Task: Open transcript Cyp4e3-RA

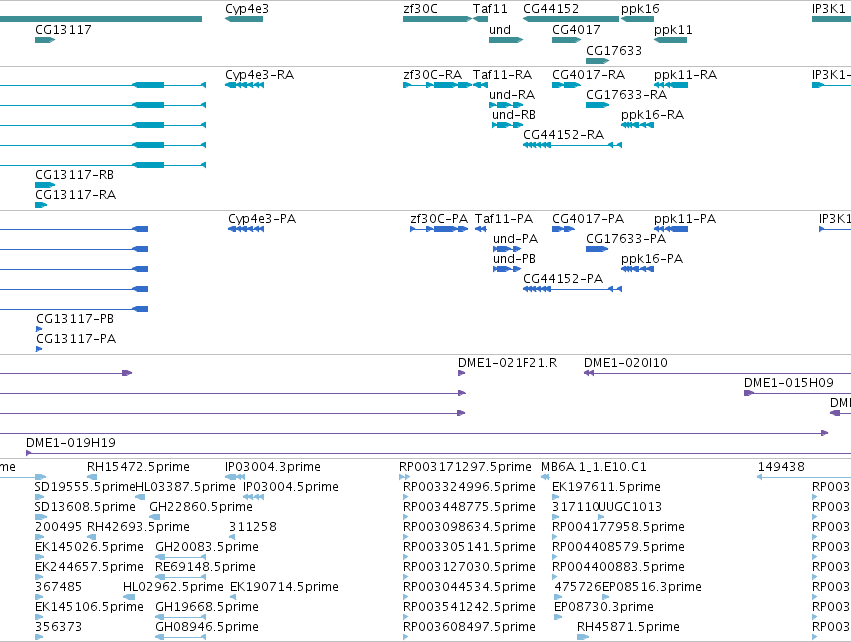Action: 244,85
